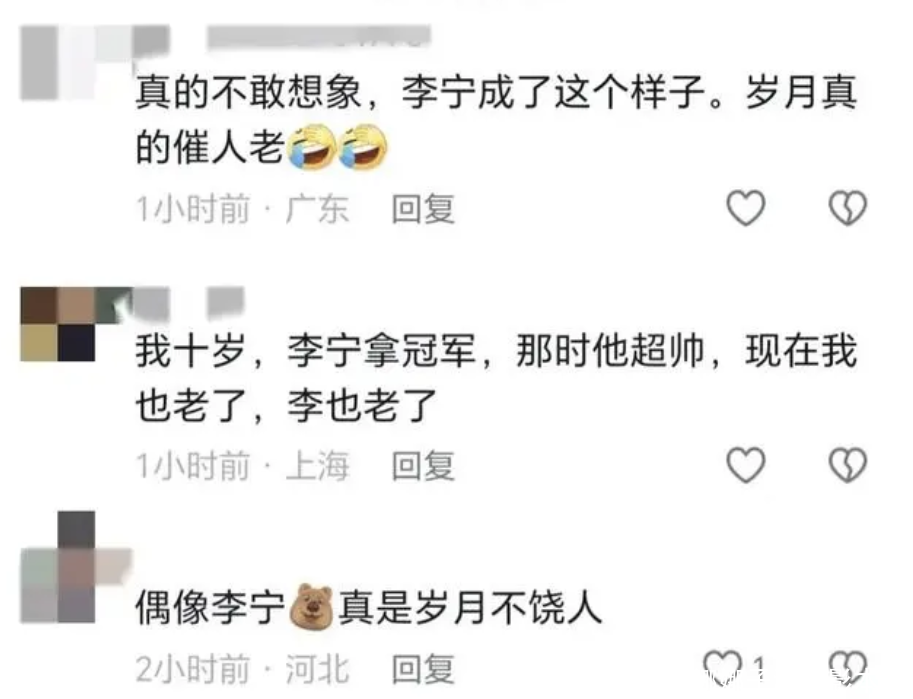
Task: Dislike the Shanghai comment with broken heart
Action: click(x=847, y=465)
